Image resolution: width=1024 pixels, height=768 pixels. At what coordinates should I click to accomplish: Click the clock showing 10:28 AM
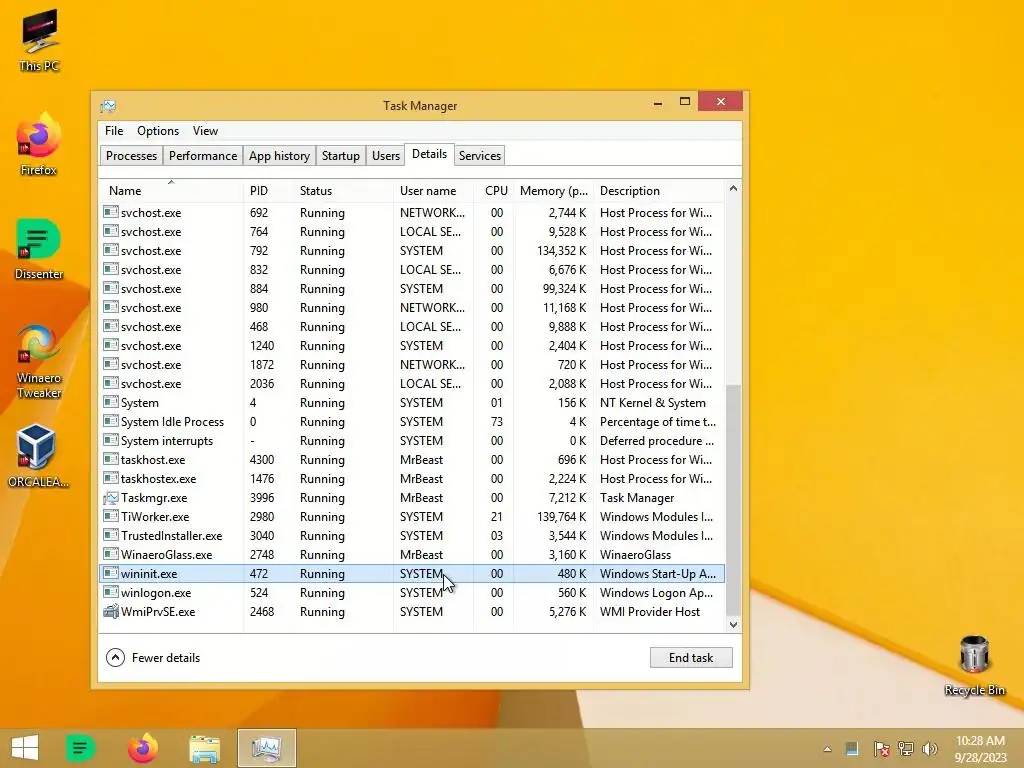pos(980,741)
